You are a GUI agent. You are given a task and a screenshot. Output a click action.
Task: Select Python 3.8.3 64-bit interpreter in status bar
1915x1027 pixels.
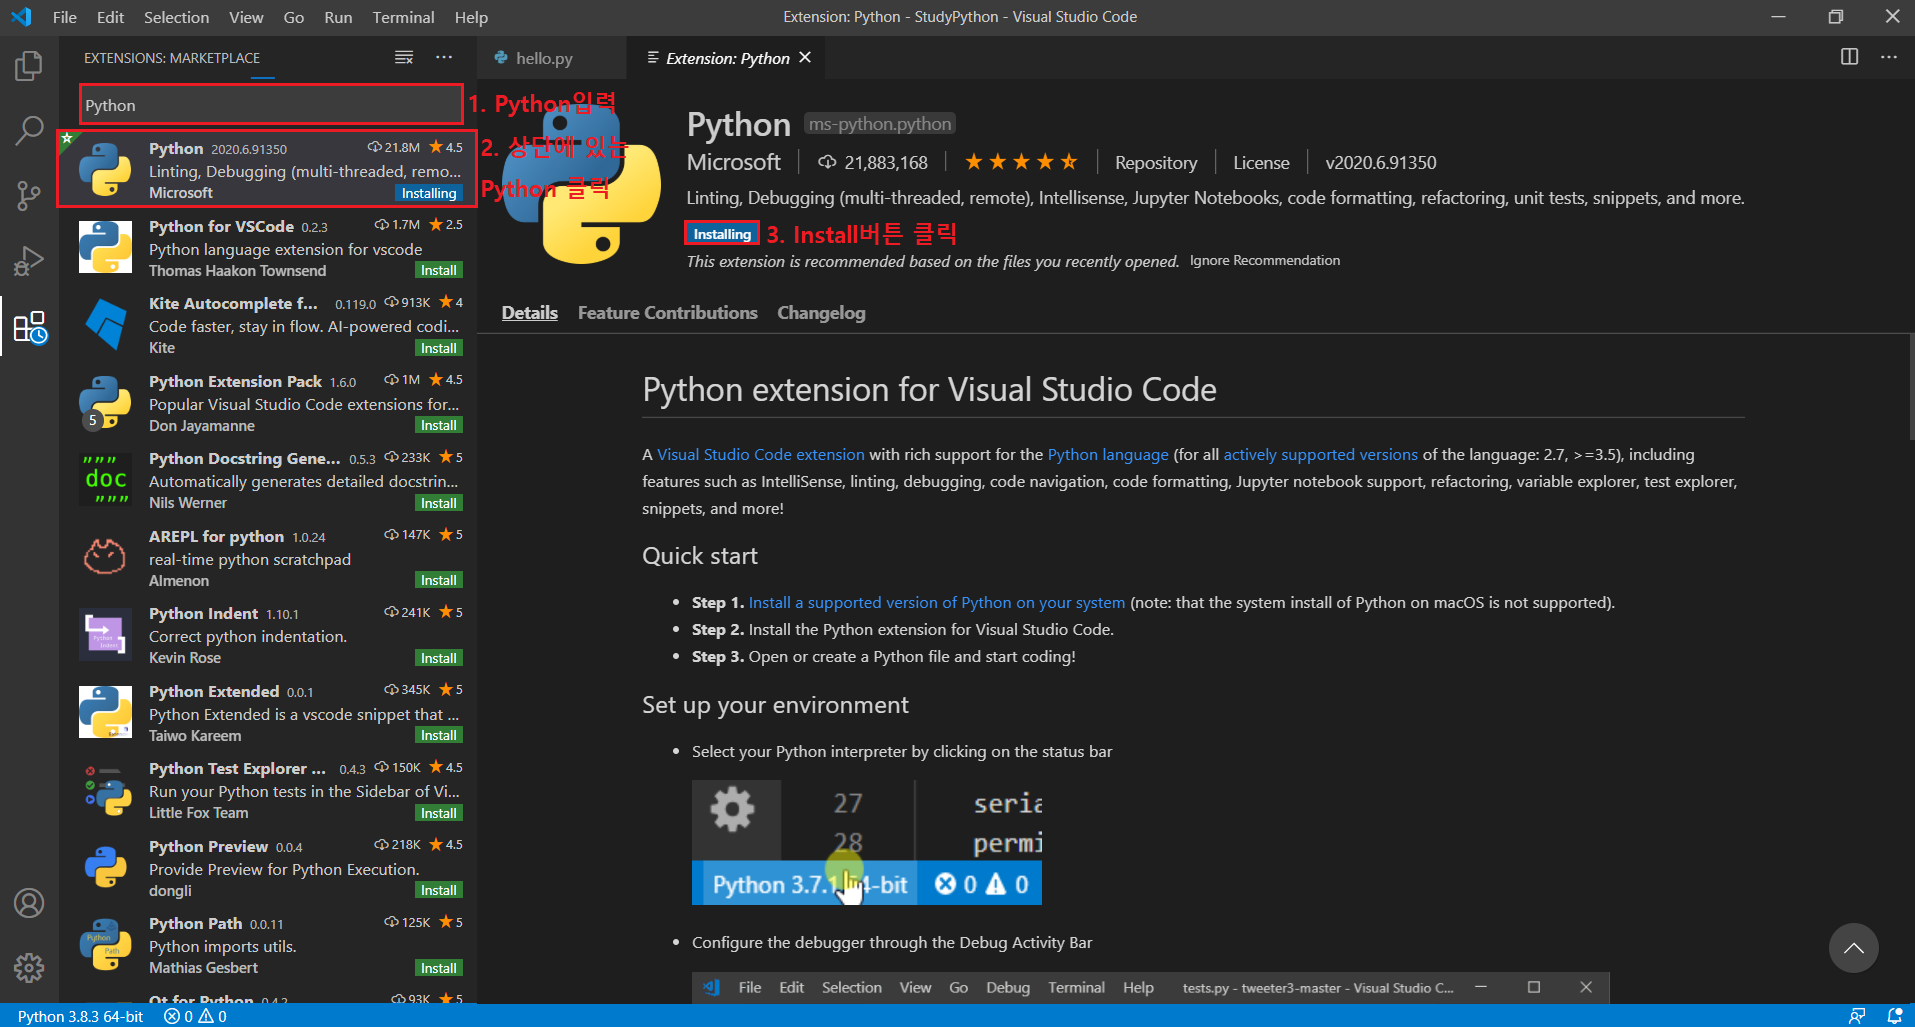(80, 1016)
